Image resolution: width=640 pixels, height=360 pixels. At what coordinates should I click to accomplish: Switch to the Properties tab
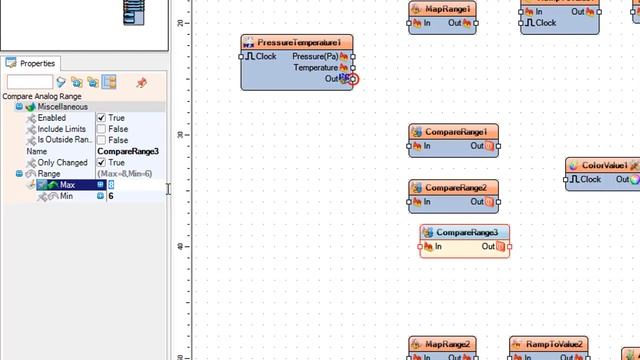[x=31, y=63]
